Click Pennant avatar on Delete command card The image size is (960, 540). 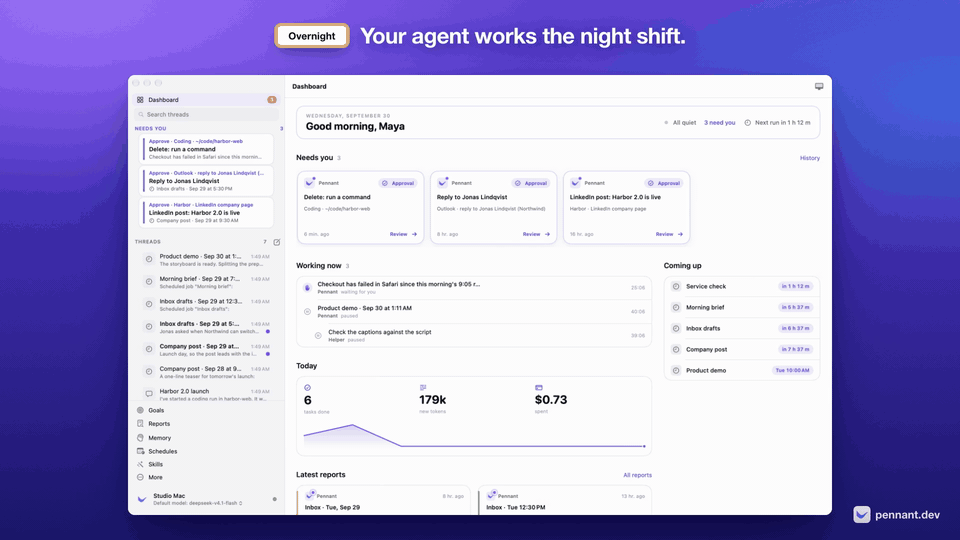point(310,182)
